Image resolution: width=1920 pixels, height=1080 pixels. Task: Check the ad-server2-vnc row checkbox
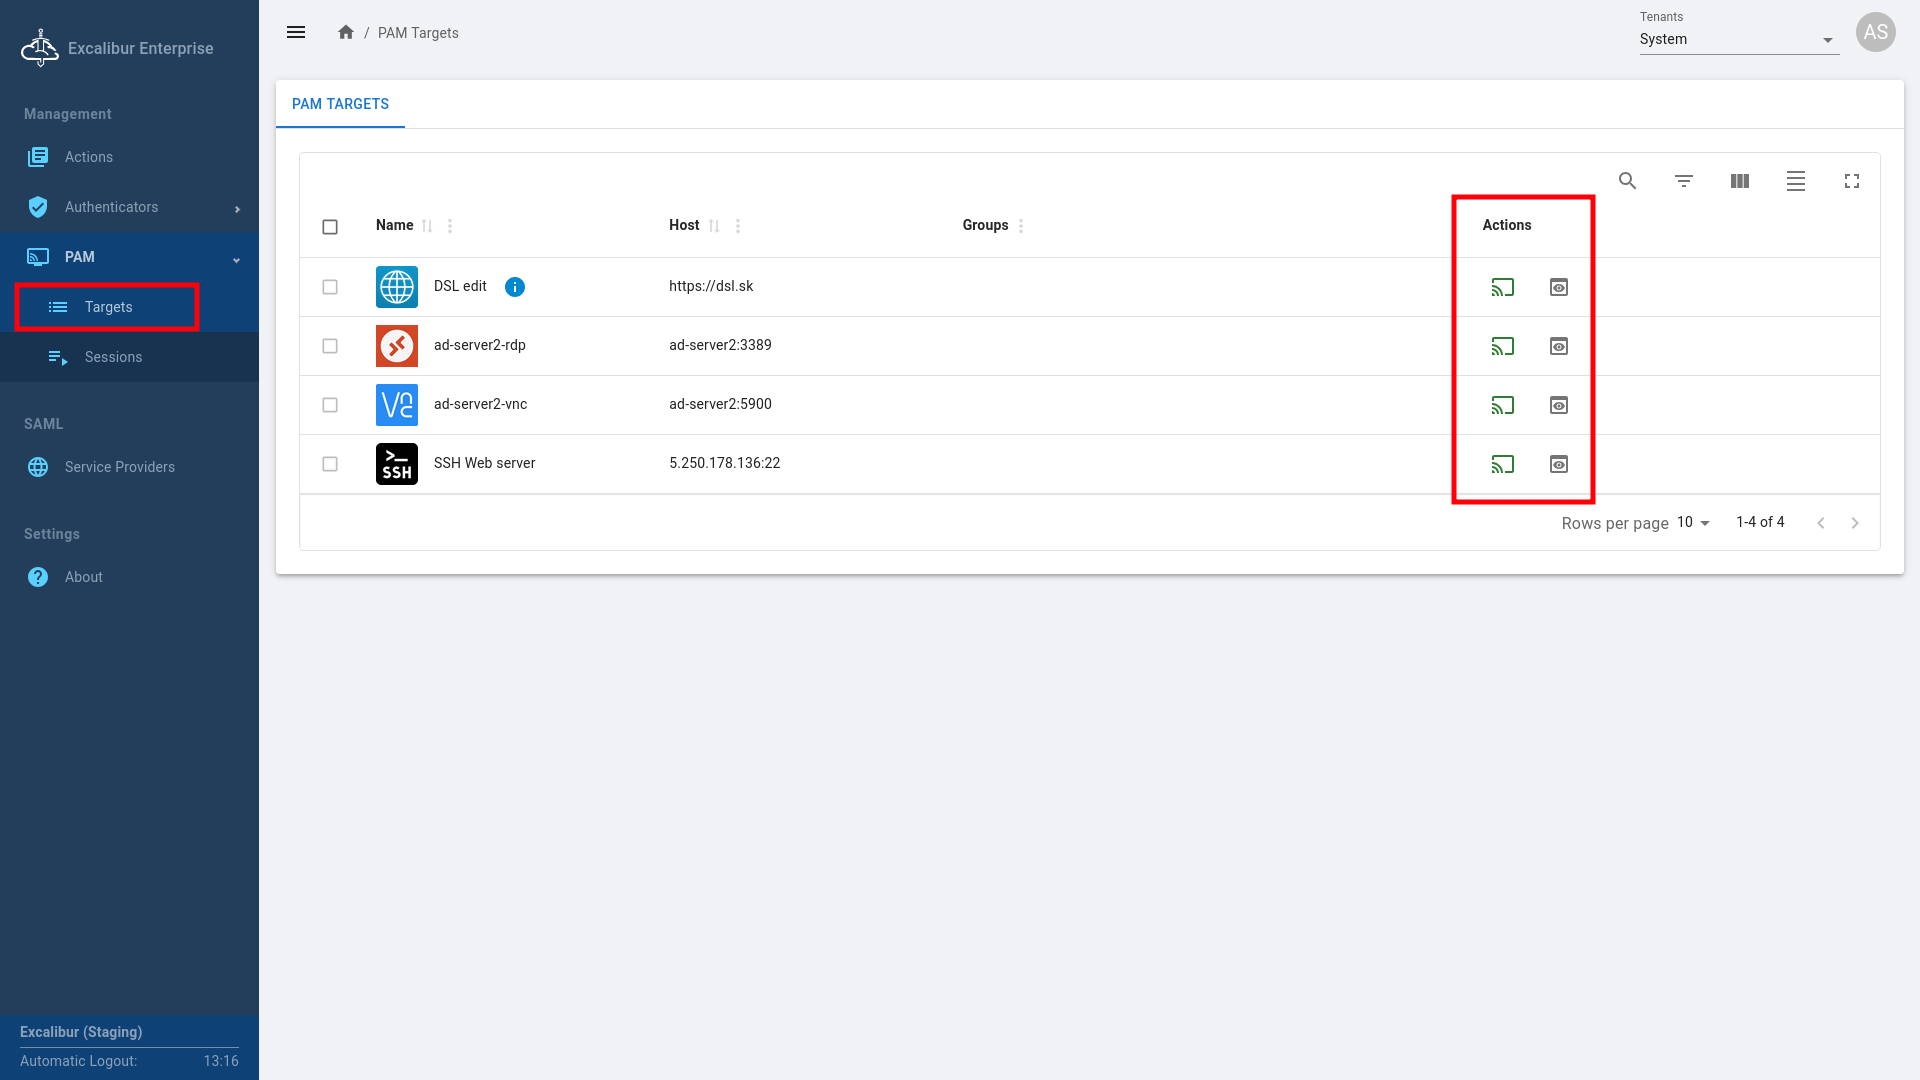[330, 405]
